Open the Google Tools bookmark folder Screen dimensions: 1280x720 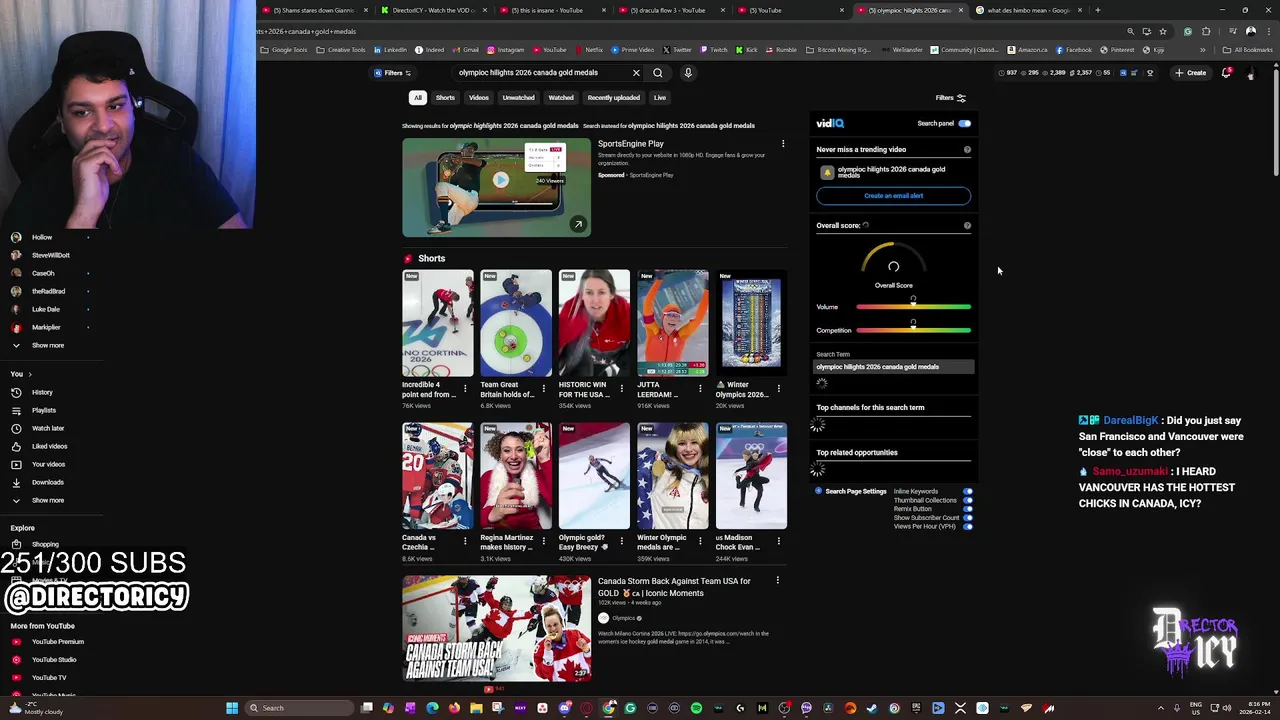[285, 50]
